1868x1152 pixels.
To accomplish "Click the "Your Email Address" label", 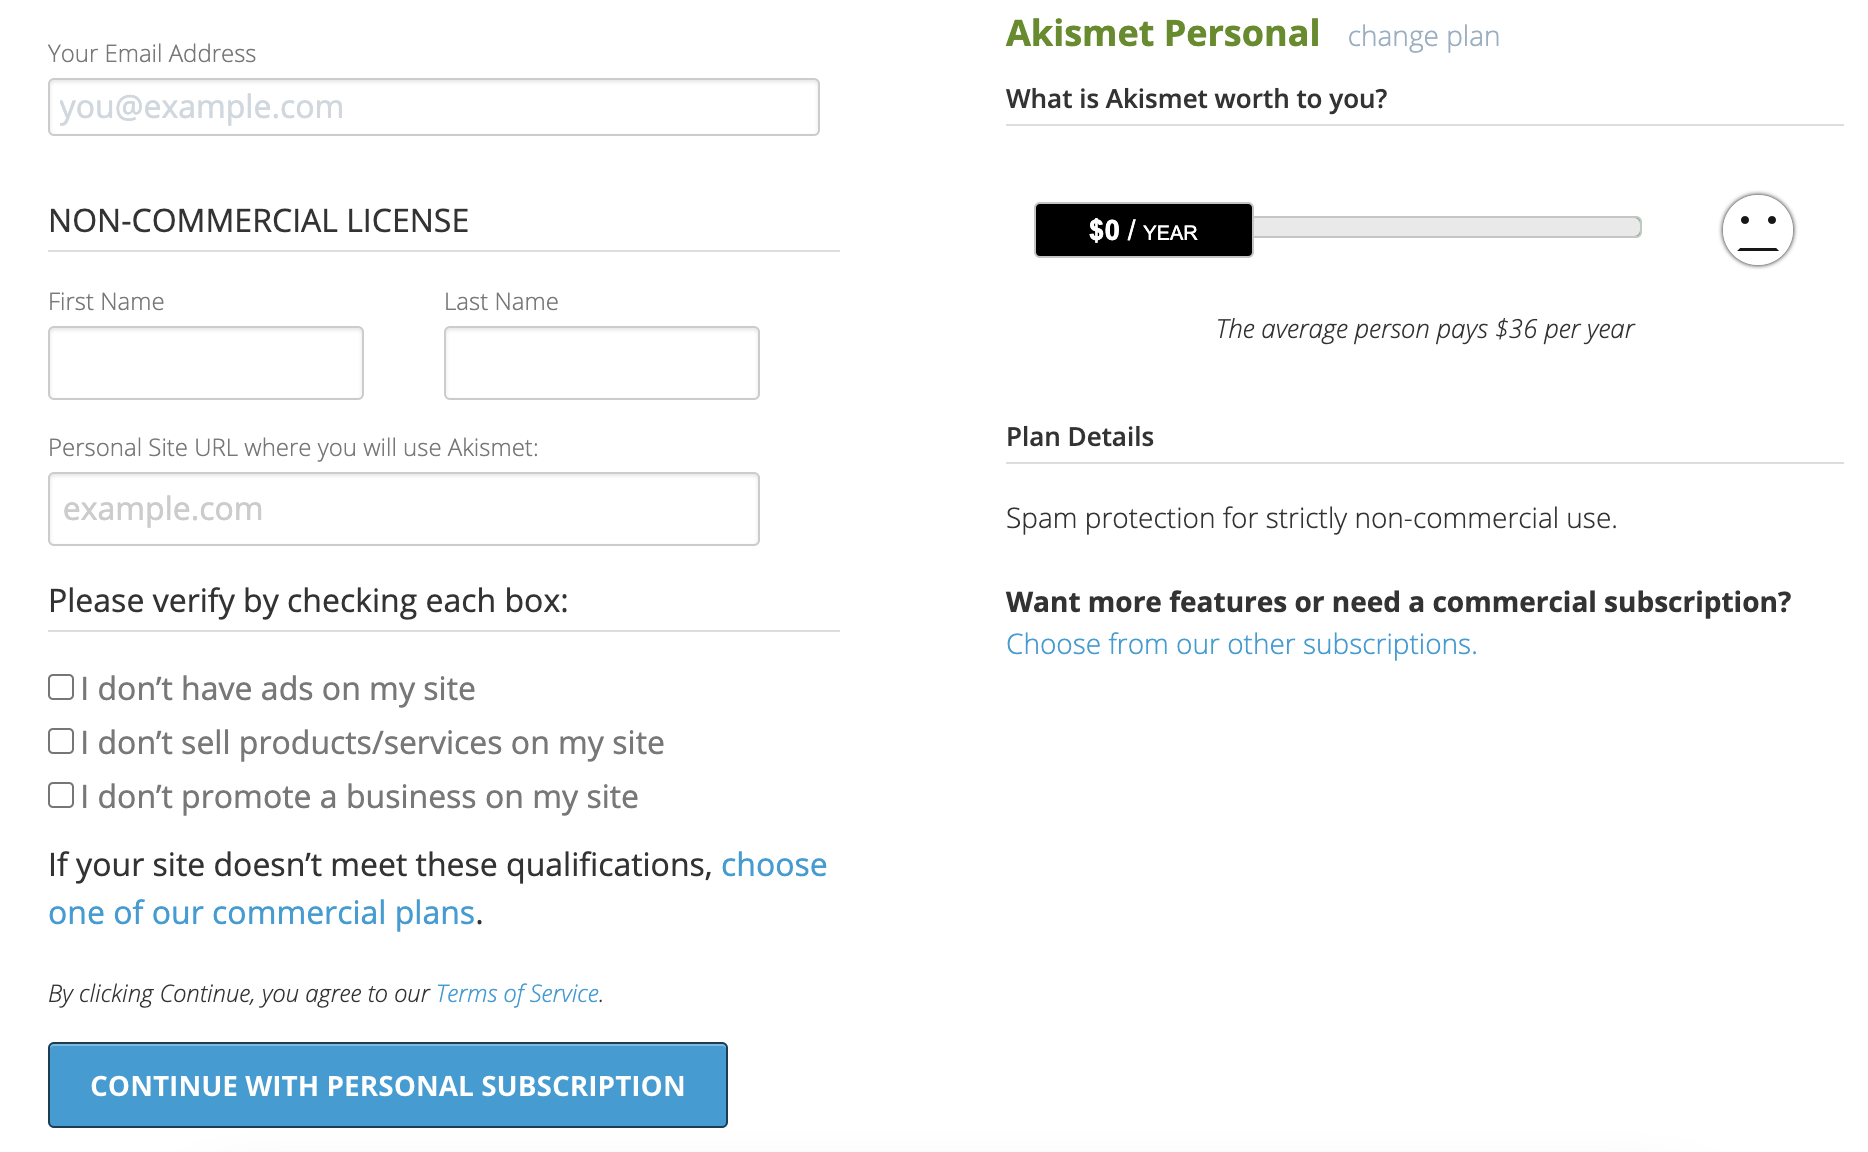I will 152,54.
